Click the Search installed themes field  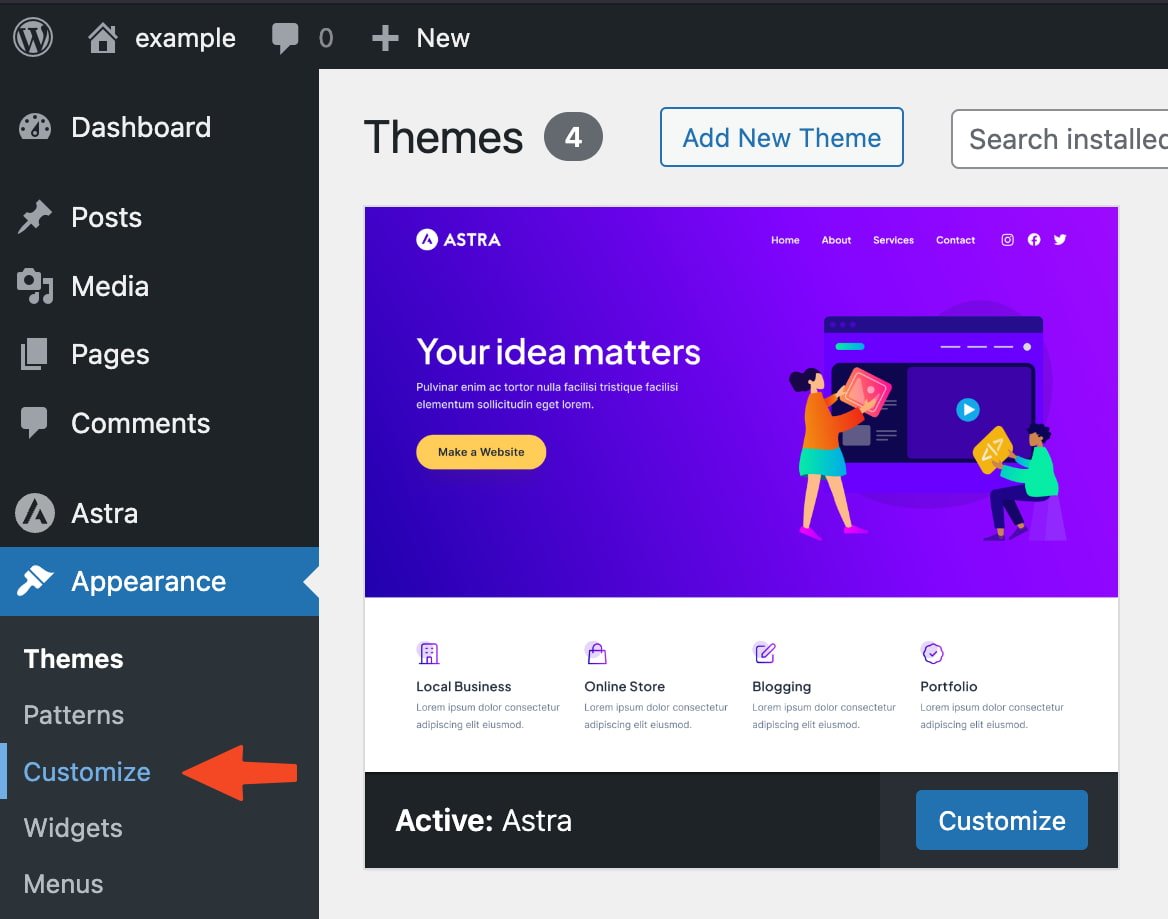pyautogui.click(x=1060, y=139)
